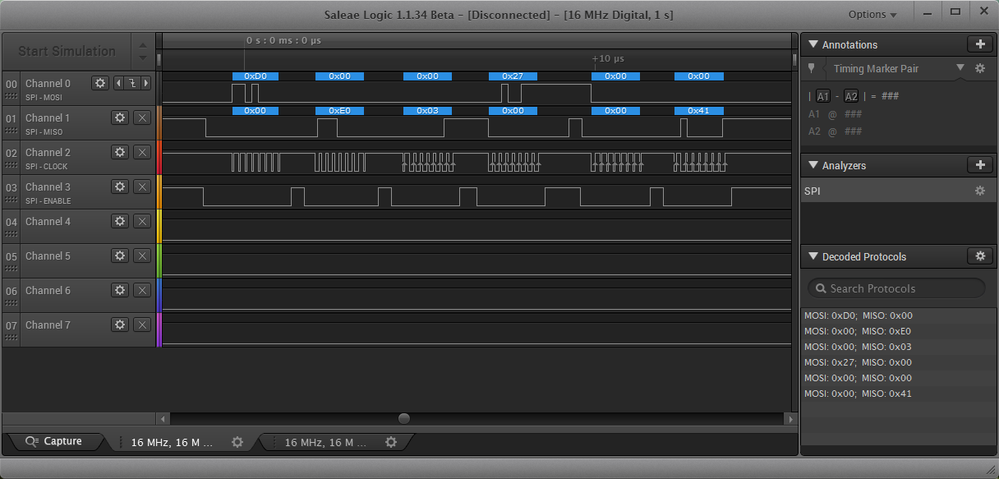Click the Search Protocols field
The image size is (999, 479).
[896, 288]
